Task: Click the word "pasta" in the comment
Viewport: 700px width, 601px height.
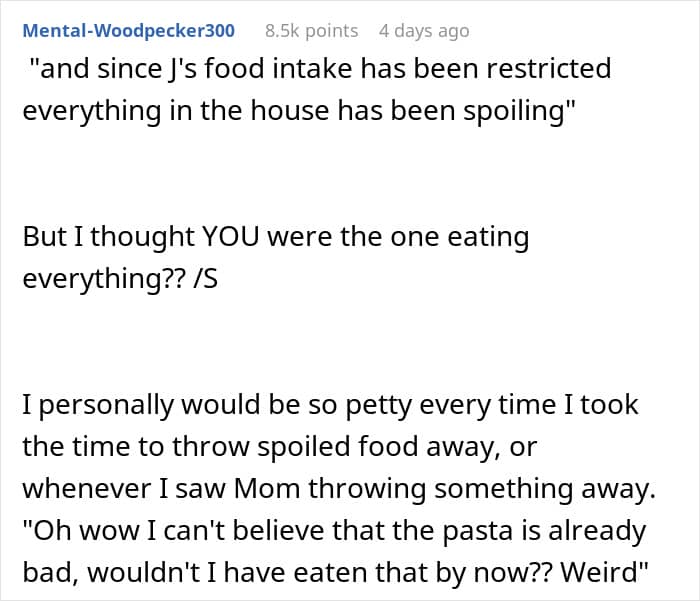Action: [478, 531]
